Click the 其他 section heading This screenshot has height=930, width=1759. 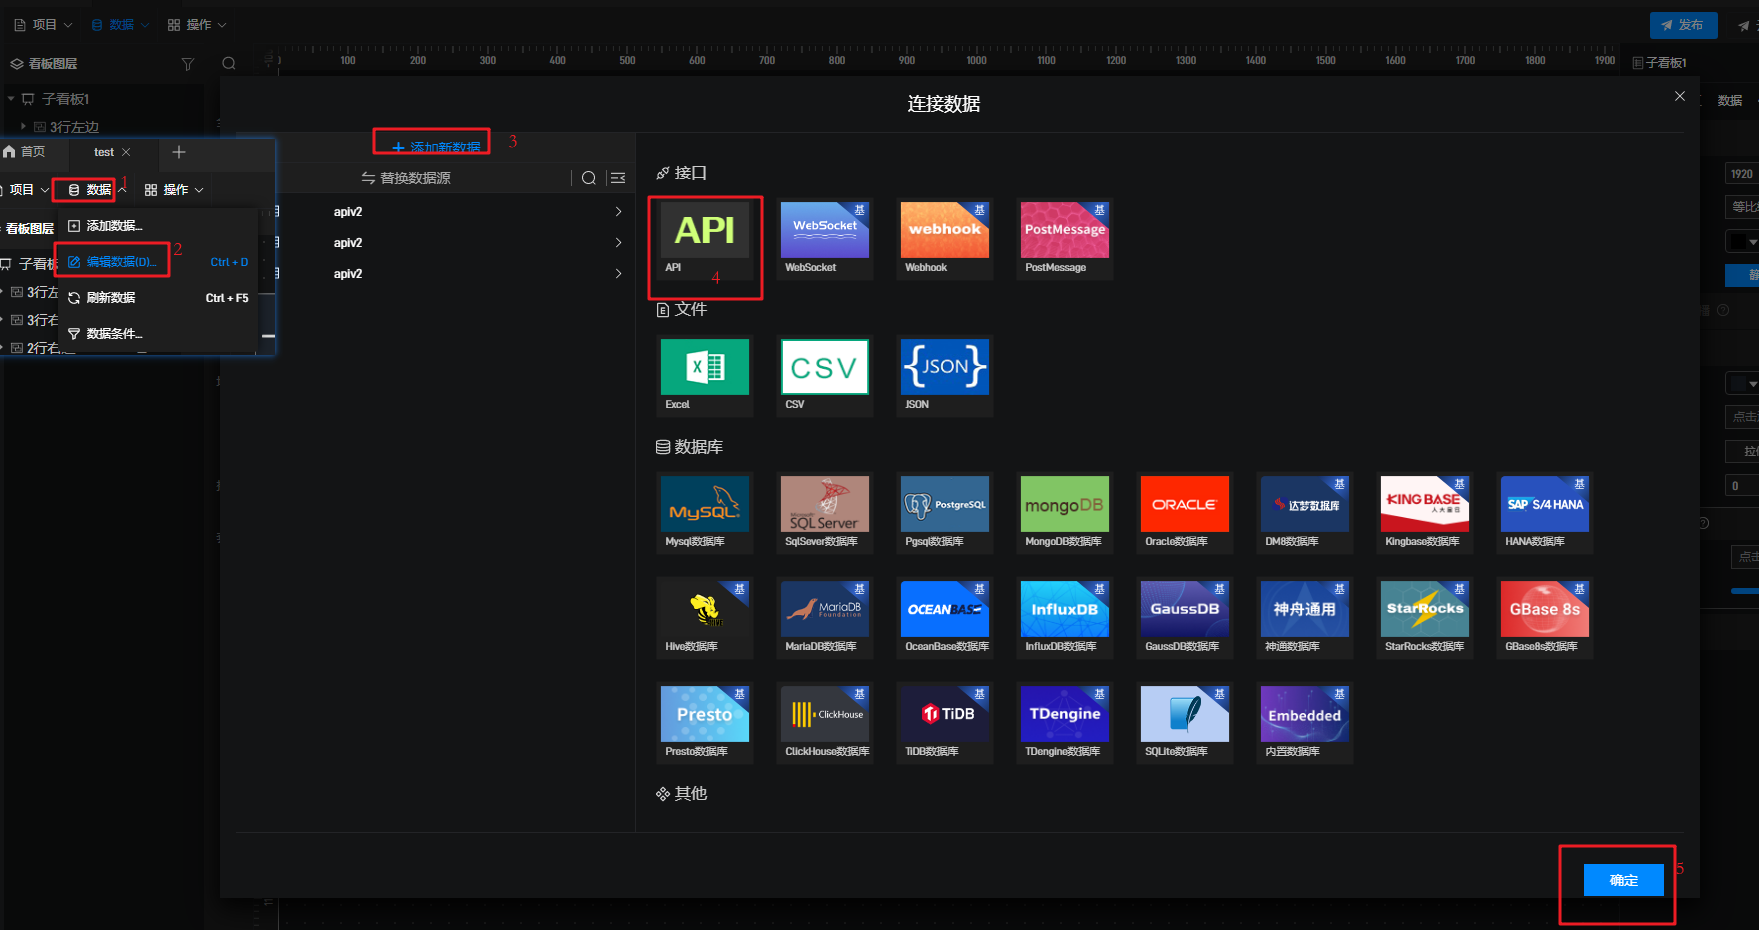coord(681,794)
